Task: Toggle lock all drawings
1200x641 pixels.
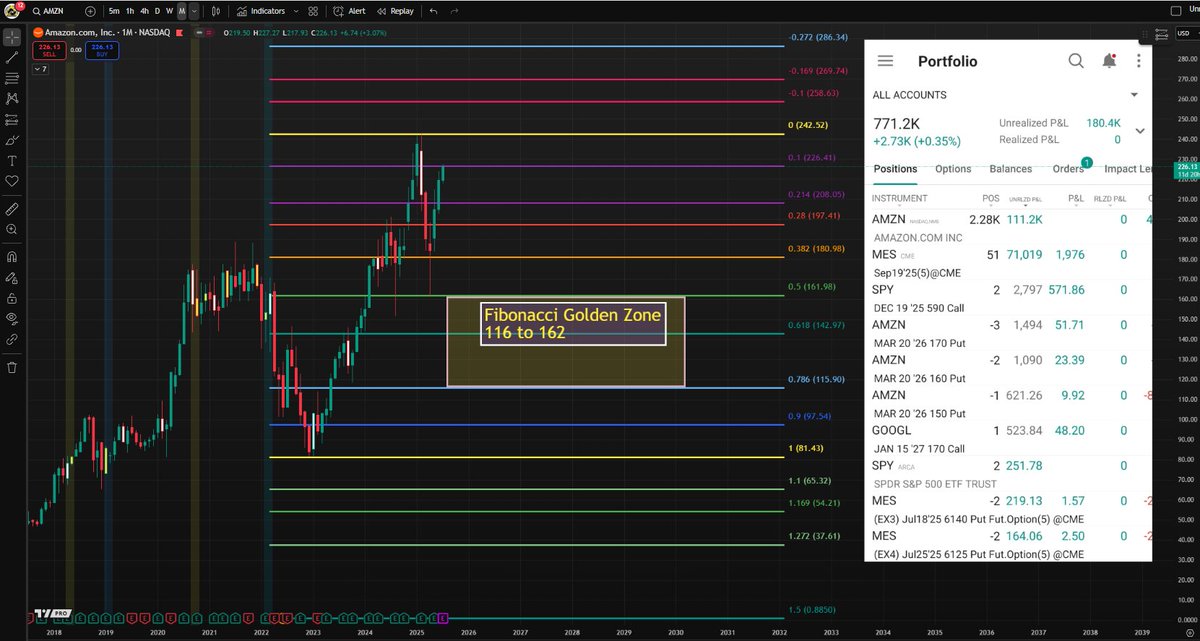Action: [x=12, y=298]
